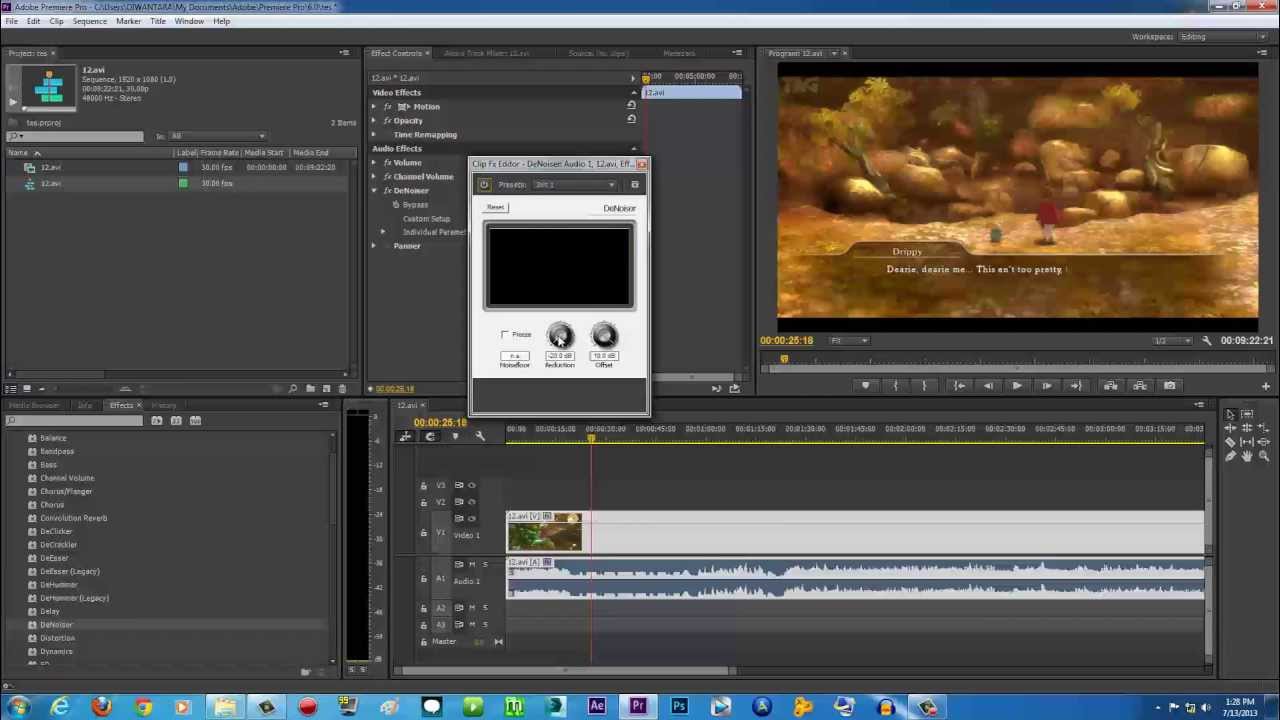The width and height of the screenshot is (1280, 720).
Task: Open Find magnifier in Project panel
Action: click(293, 388)
